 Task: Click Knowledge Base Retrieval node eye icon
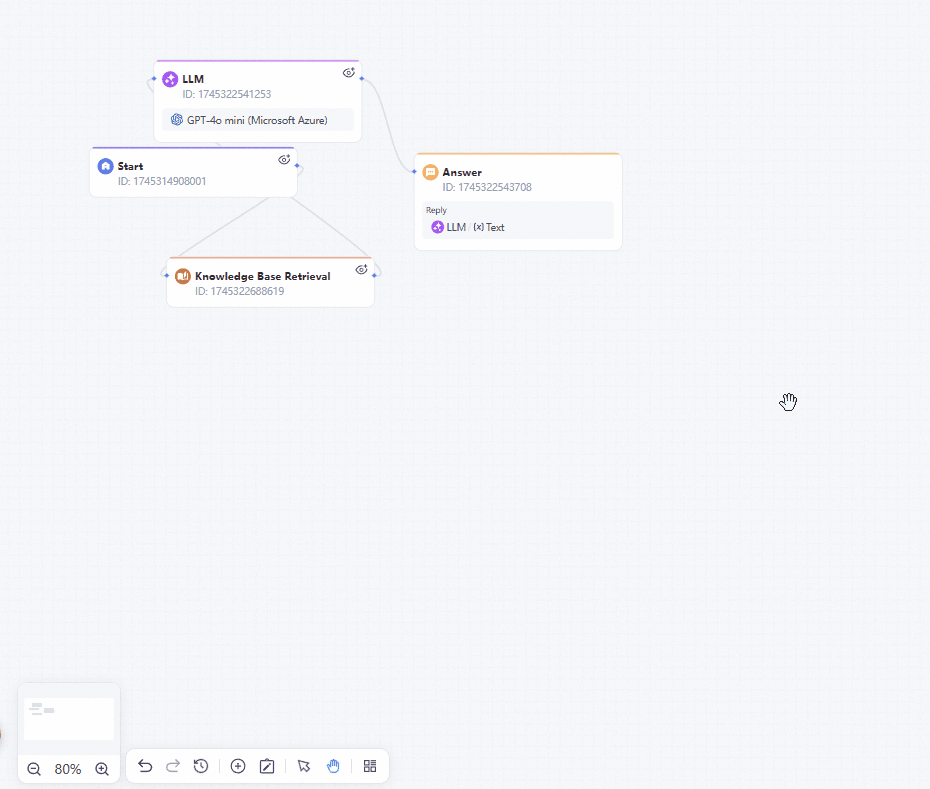(361, 270)
